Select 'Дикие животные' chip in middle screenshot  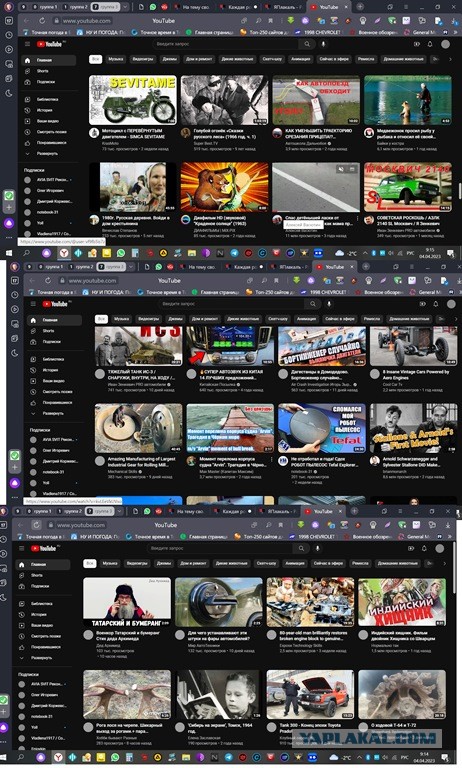[243, 319]
